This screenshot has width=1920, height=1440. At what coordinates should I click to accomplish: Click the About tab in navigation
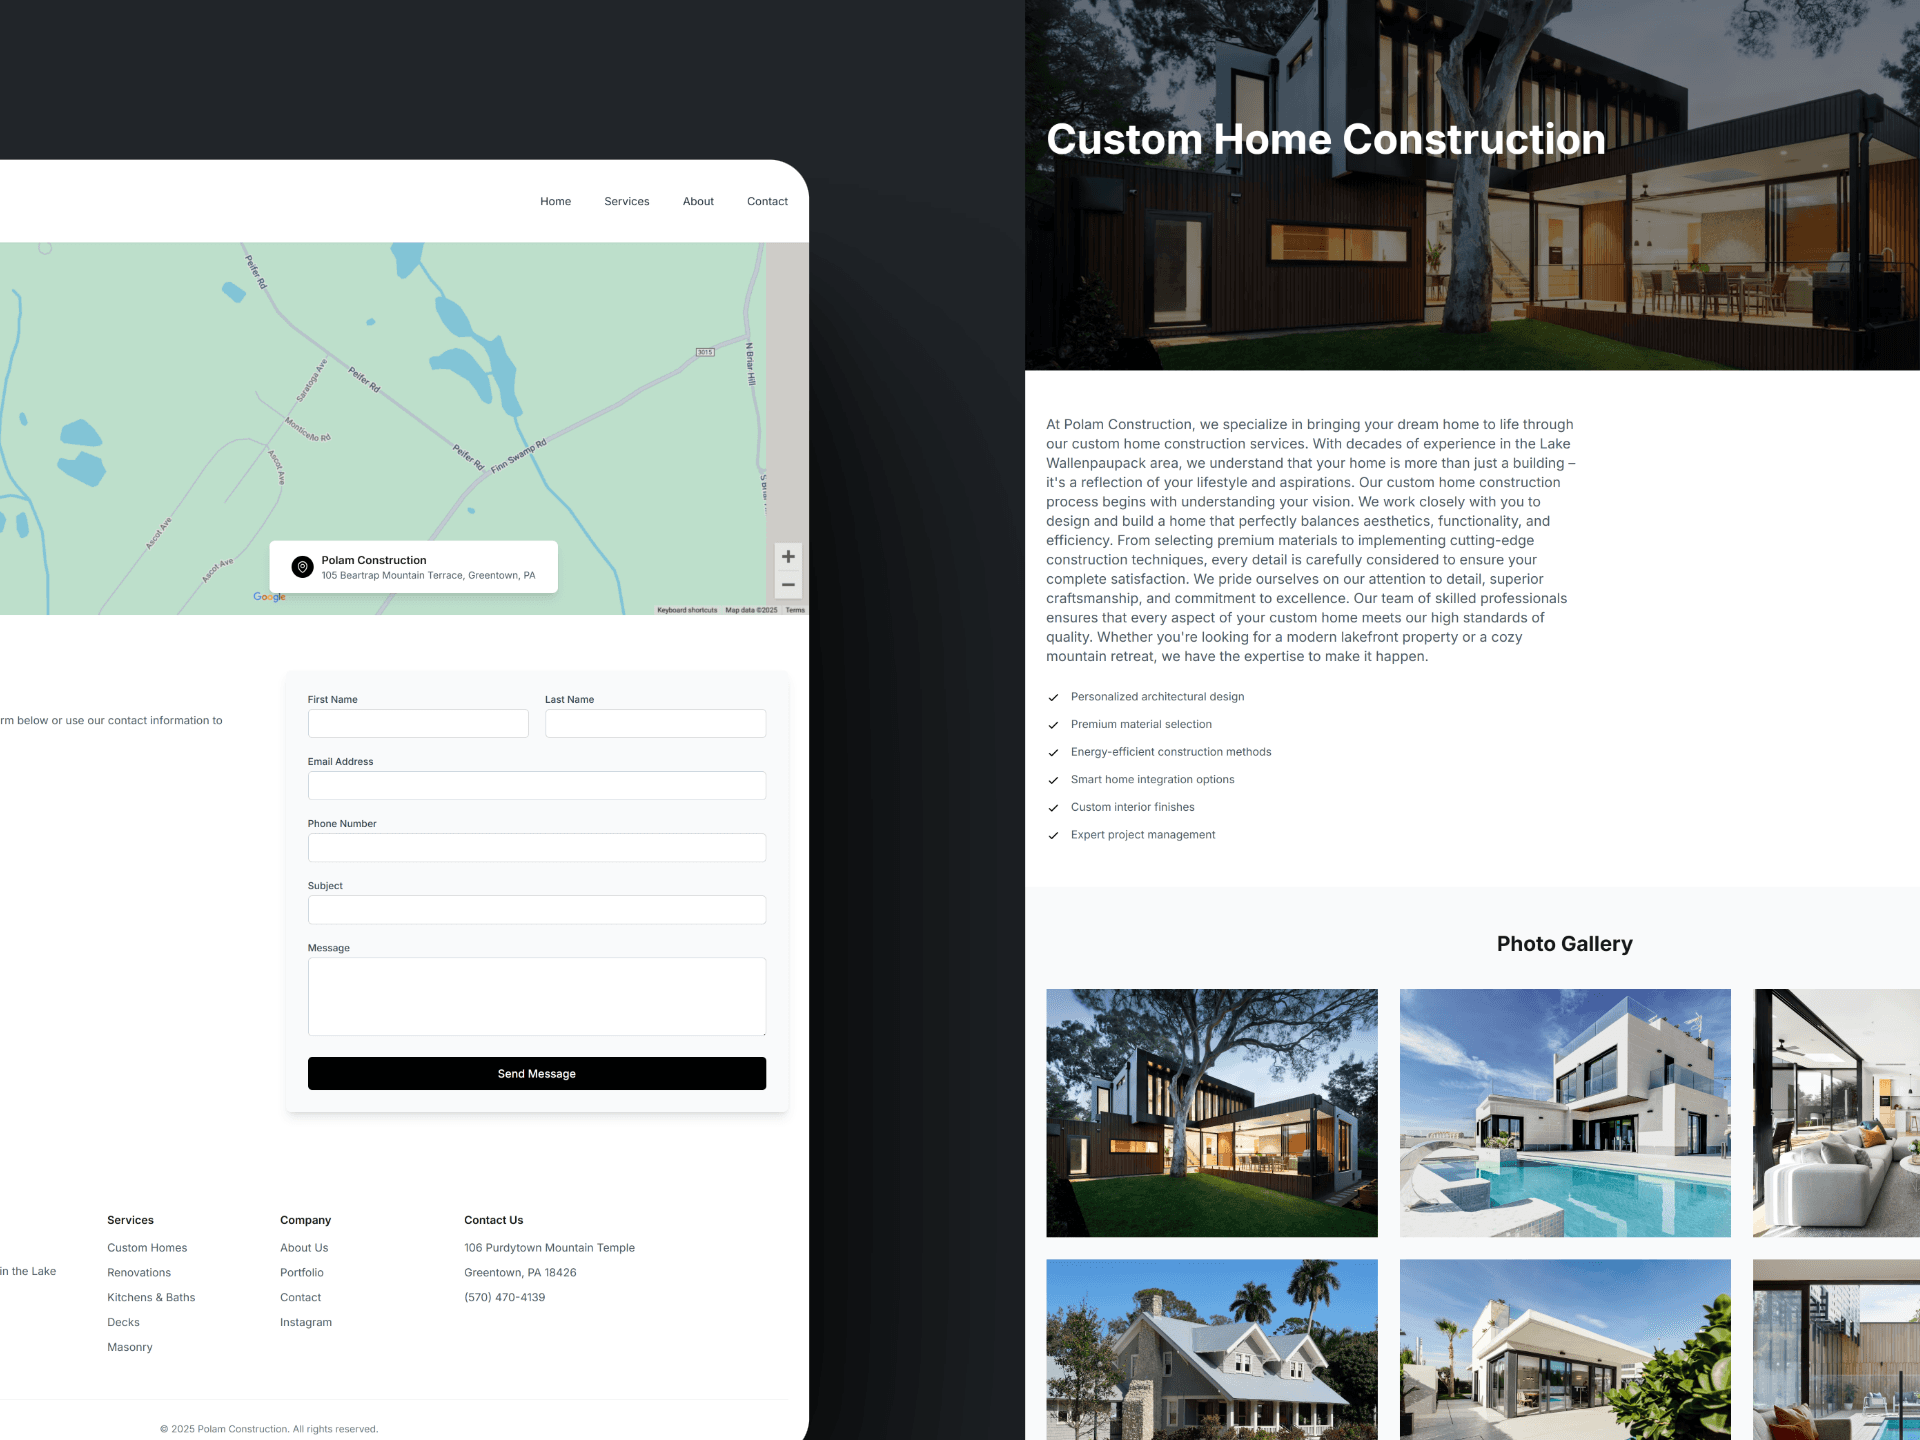[x=697, y=201]
